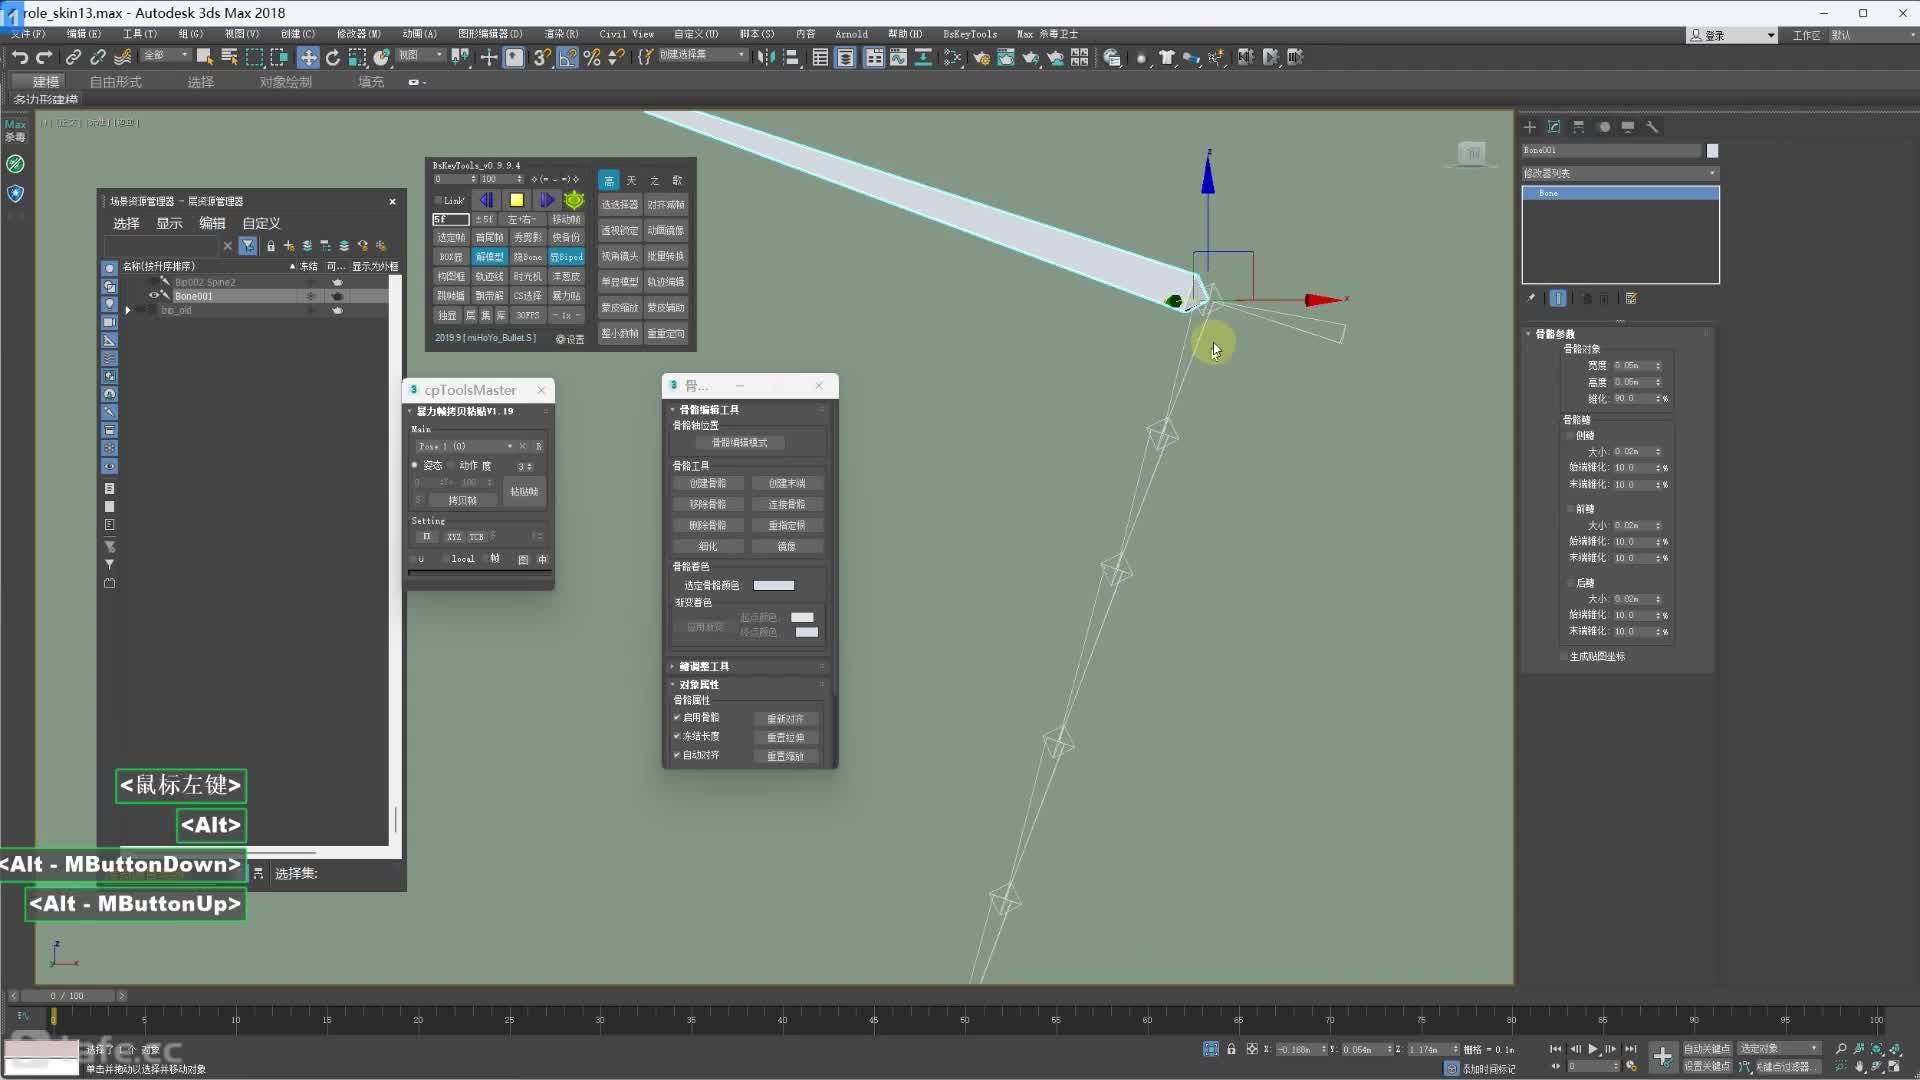The height and width of the screenshot is (1080, 1920).
Task: Toggle the Angle Snap icon
Action: [x=567, y=58]
